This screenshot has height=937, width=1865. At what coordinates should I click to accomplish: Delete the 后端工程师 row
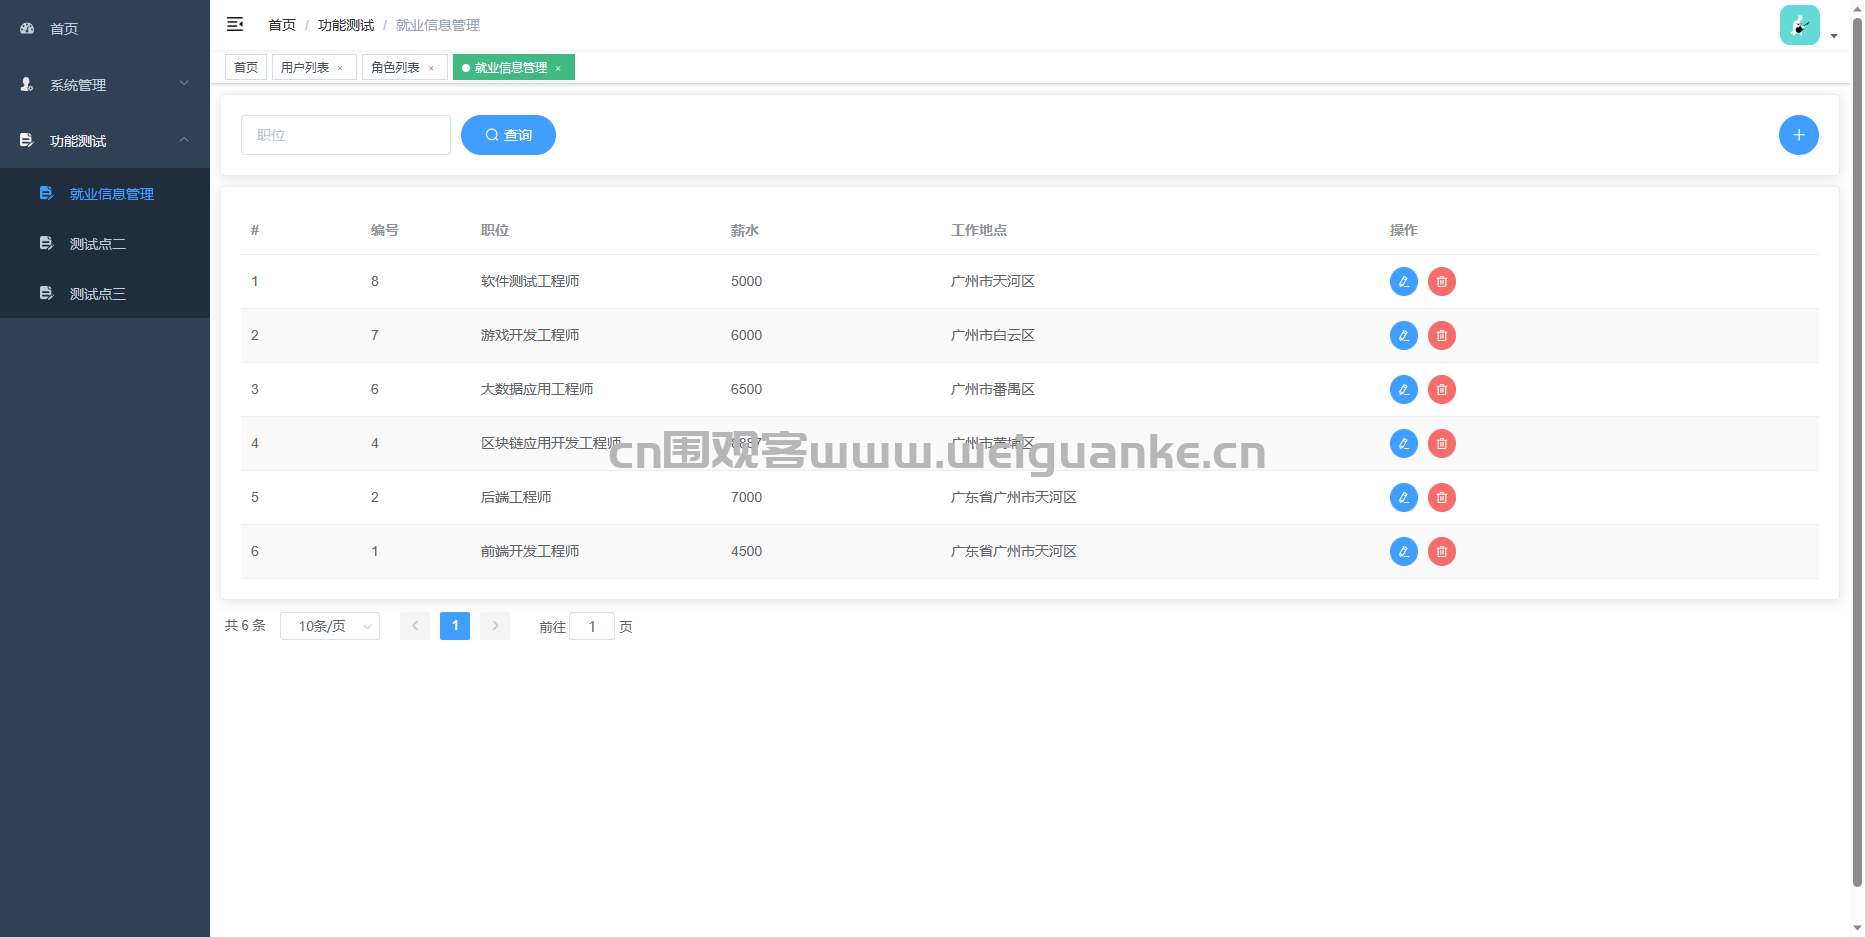pos(1441,498)
